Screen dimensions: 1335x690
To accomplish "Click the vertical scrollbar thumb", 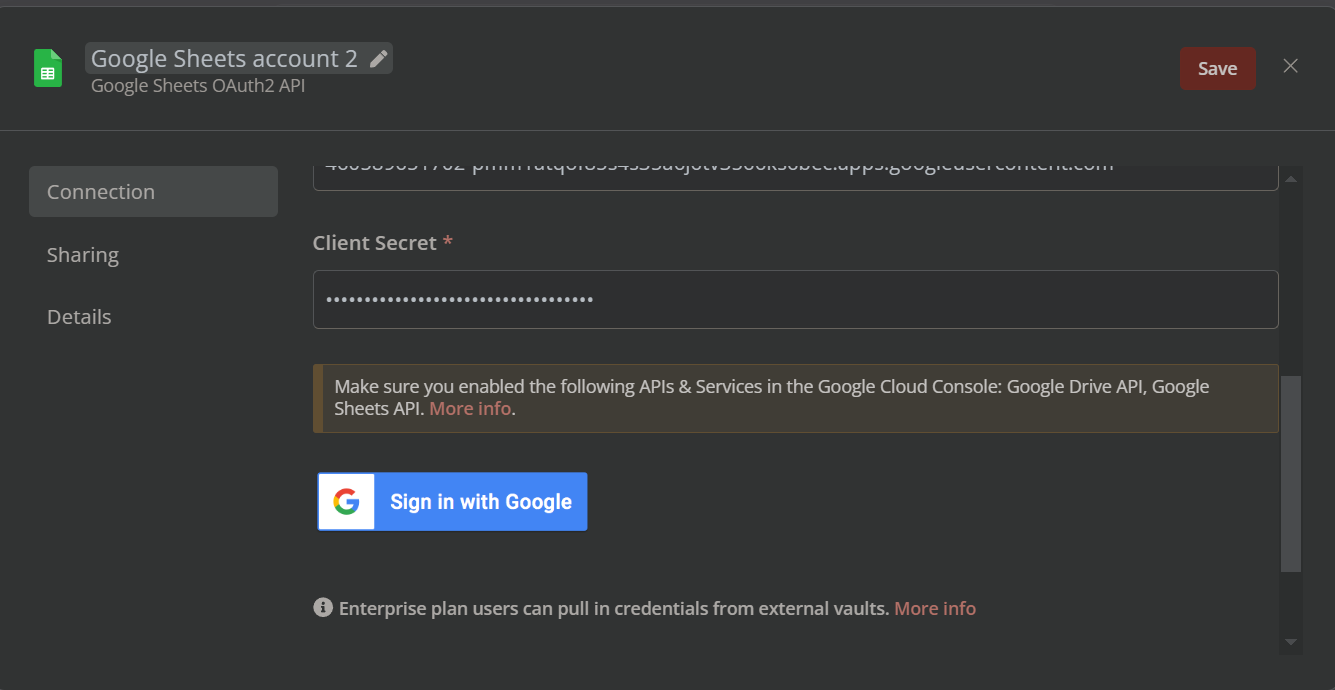I will pyautogui.click(x=1291, y=474).
